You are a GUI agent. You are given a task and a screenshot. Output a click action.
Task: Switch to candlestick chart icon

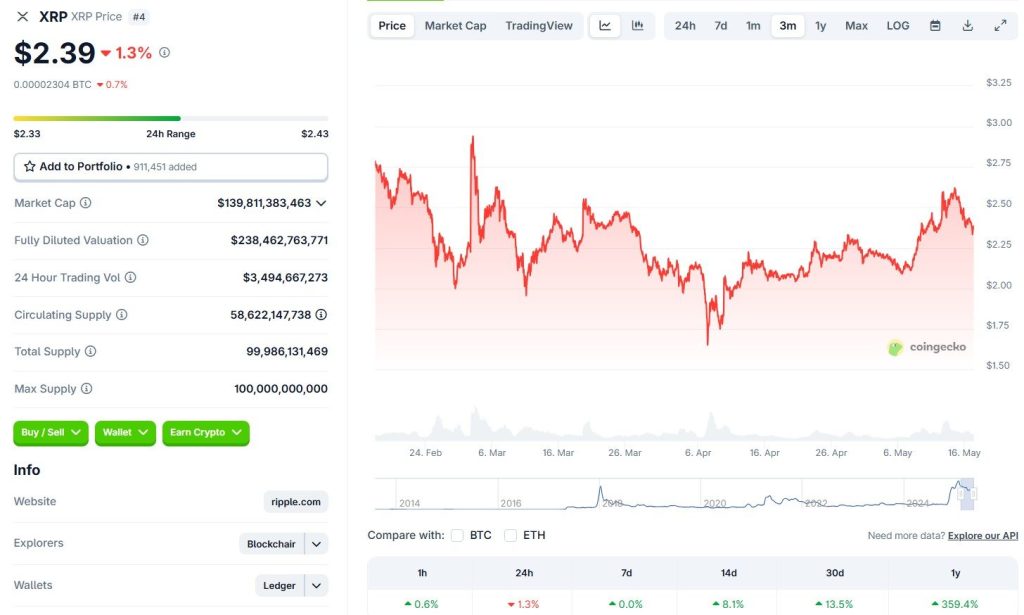(637, 26)
